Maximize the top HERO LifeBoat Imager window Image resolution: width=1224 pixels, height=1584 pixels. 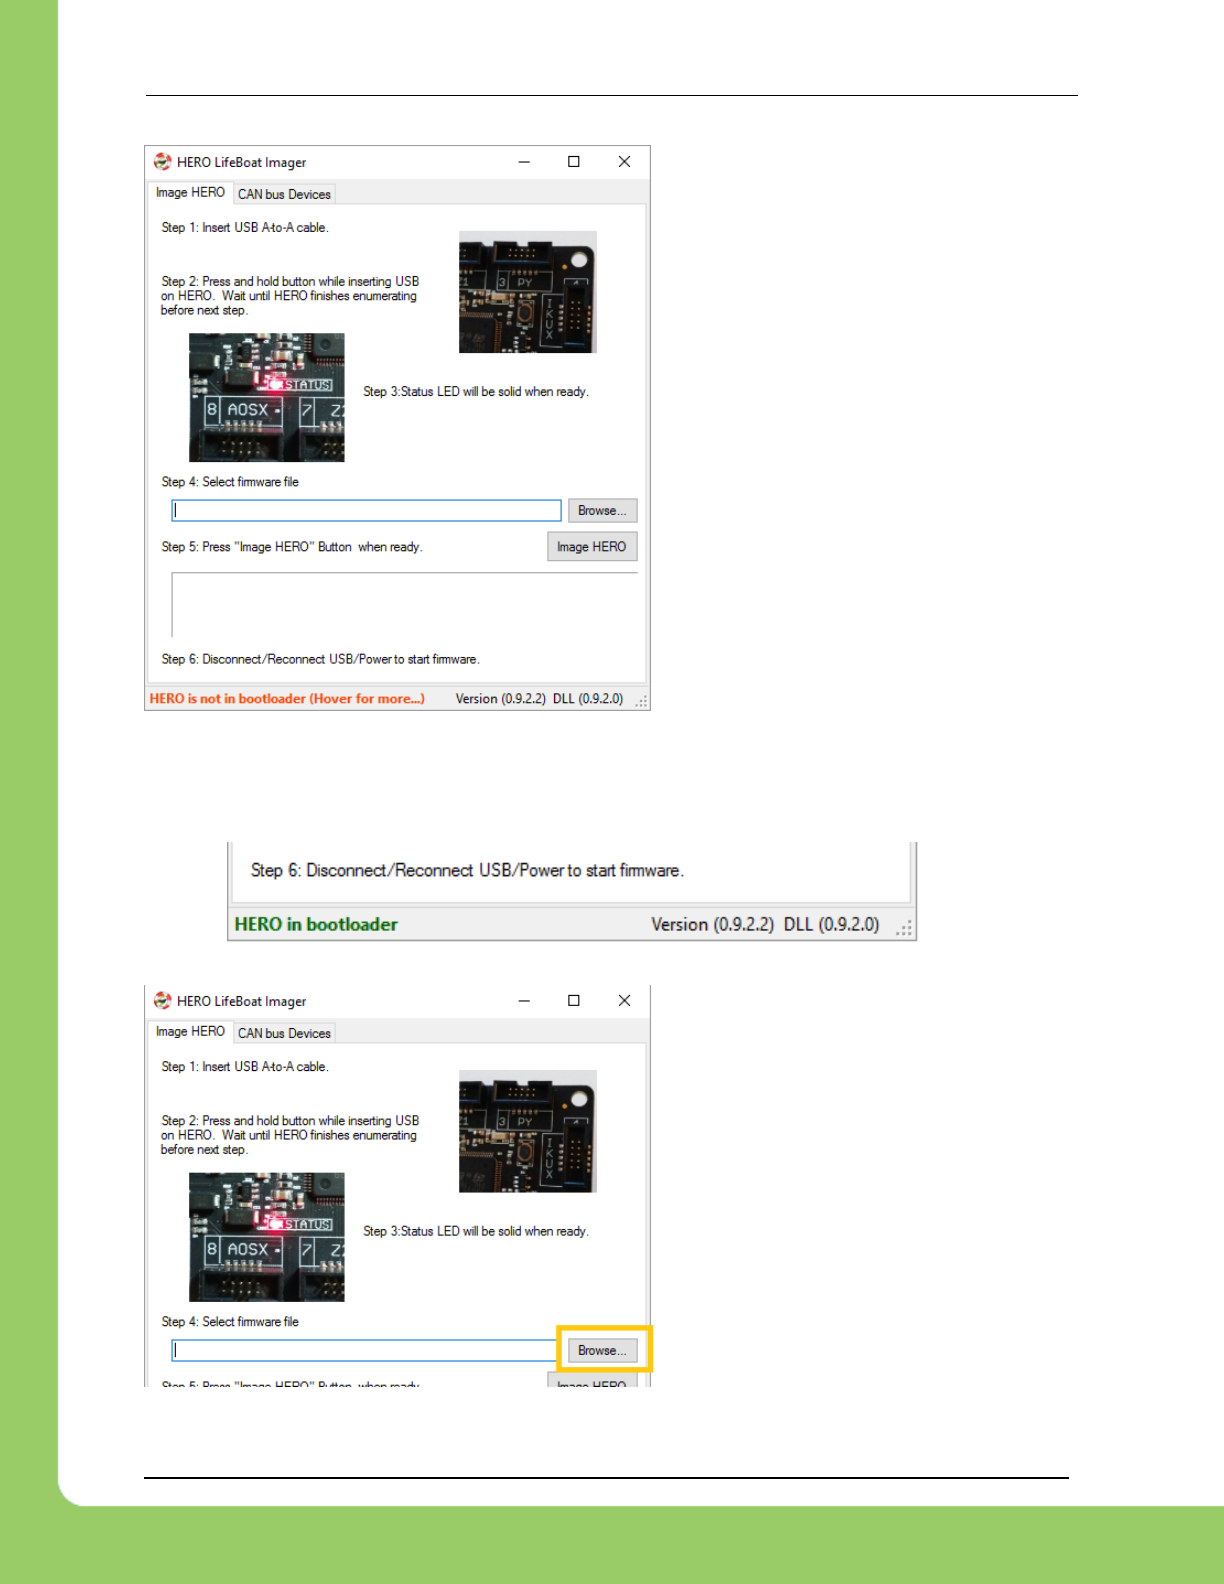574,162
